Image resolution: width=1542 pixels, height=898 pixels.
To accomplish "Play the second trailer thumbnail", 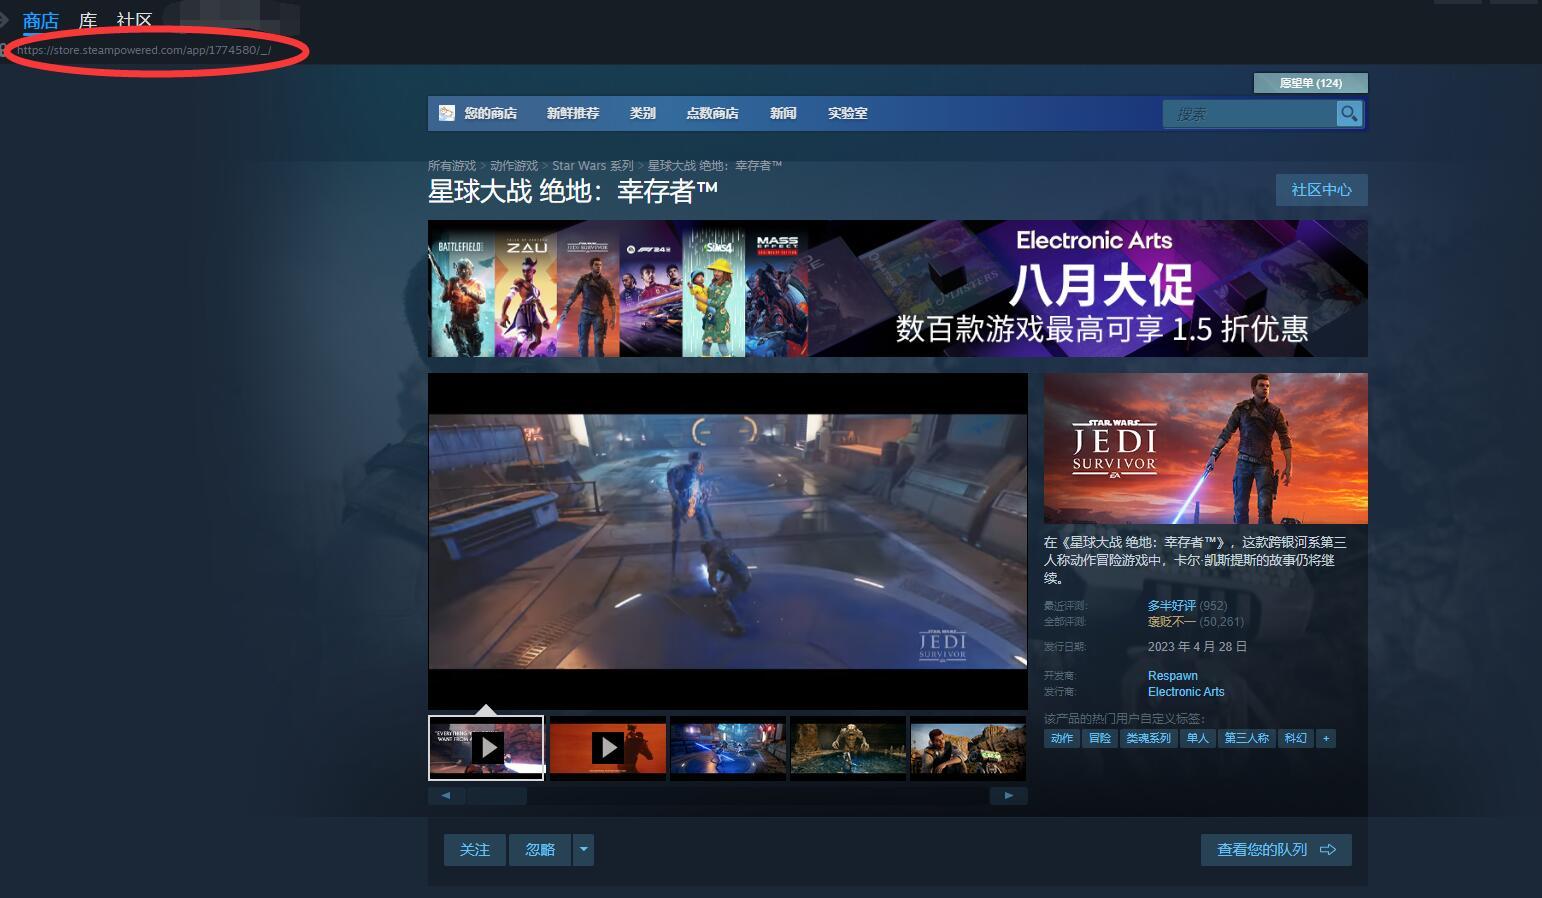I will 608,747.
